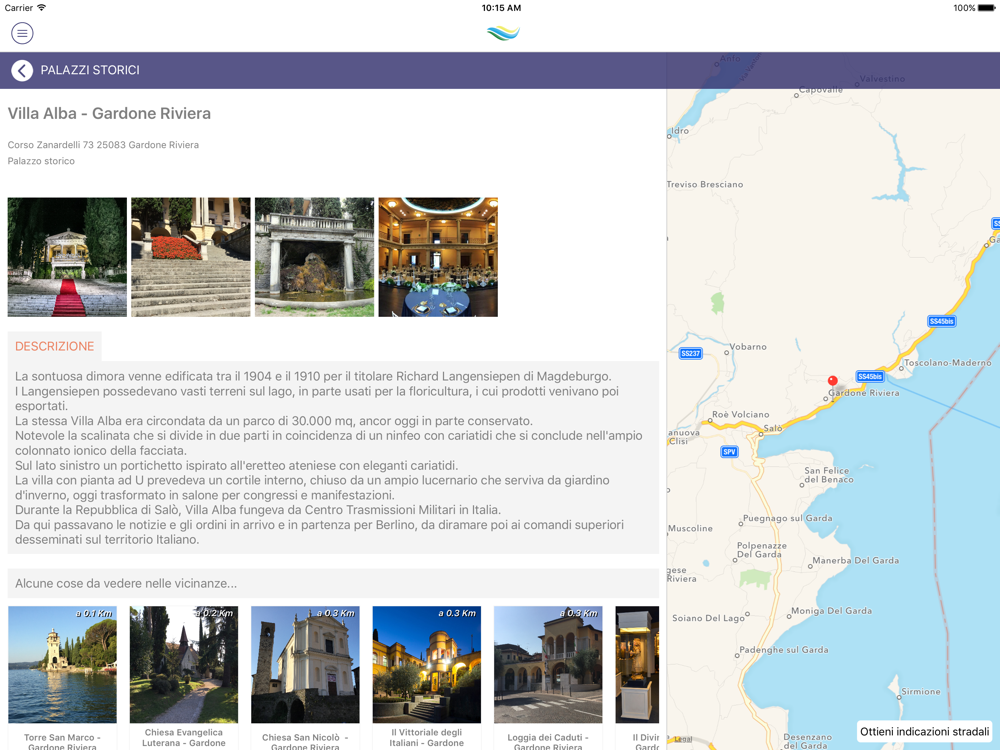Open the Loggia dei Caduti nearby card
Viewport: 1000px width, 750px height.
(x=548, y=678)
